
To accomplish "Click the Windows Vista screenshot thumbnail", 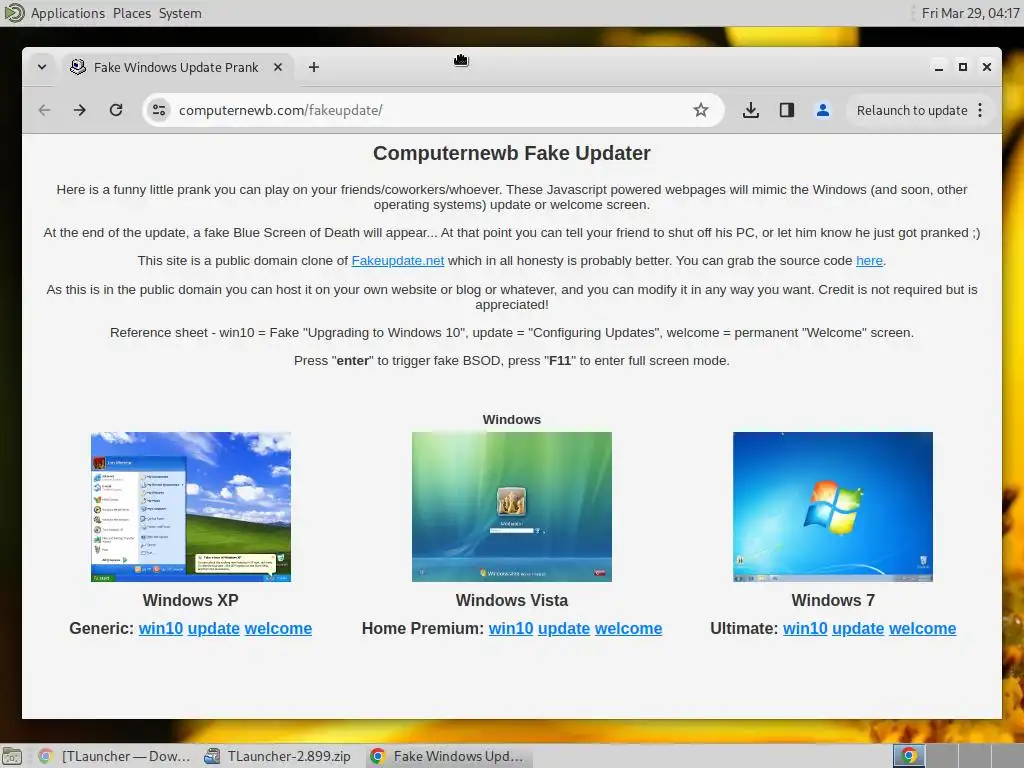I will (x=512, y=507).
